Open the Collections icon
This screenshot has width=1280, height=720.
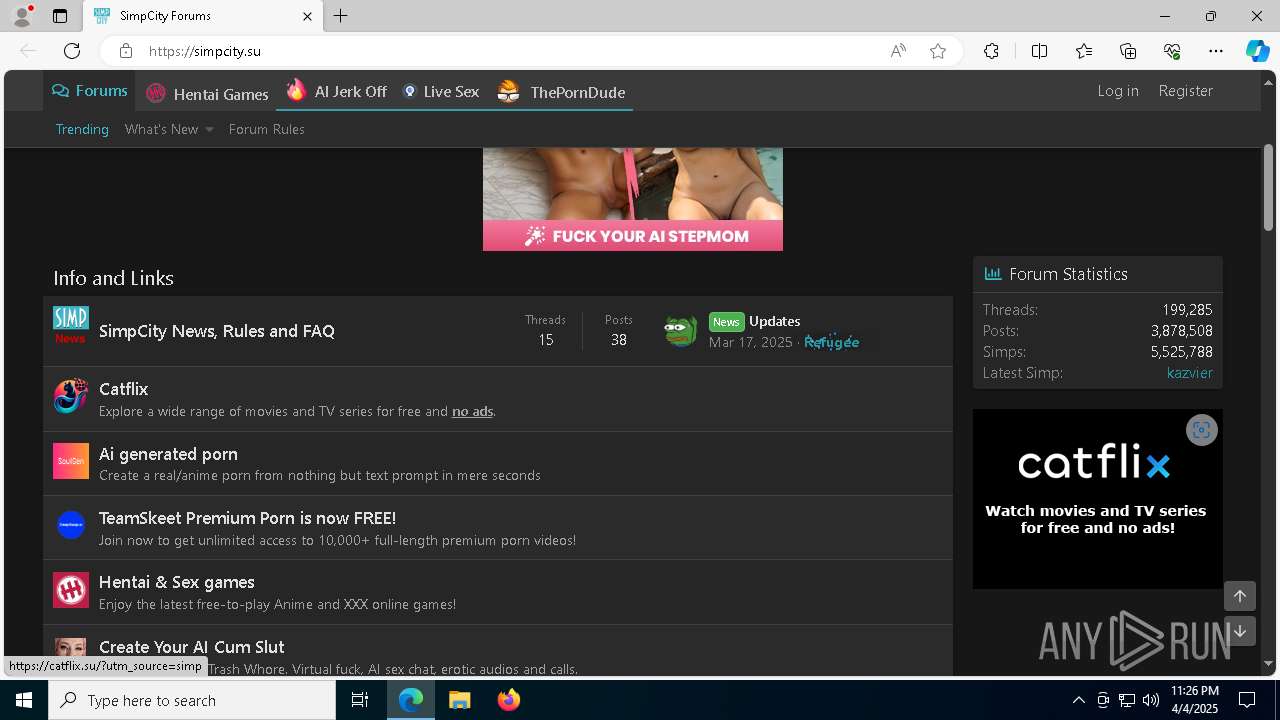[x=1128, y=51]
